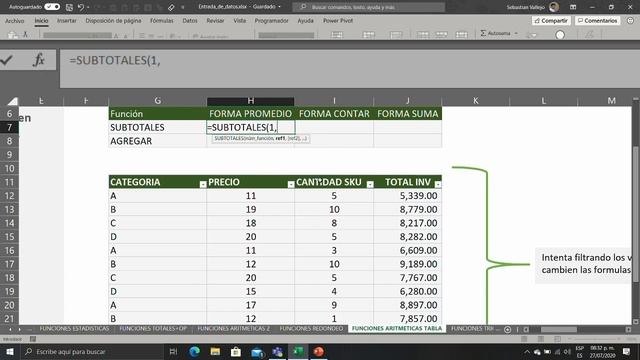Open Microsoft Teams from taskbar
Screen dimensions: 640x360
click(x=278, y=351)
